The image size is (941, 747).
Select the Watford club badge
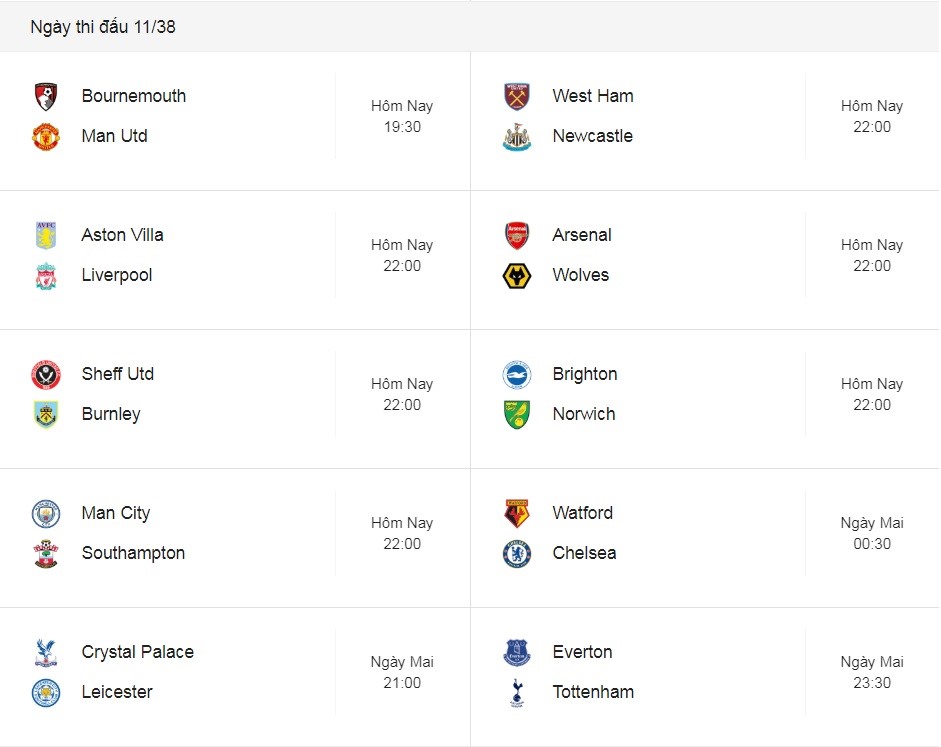point(517,514)
